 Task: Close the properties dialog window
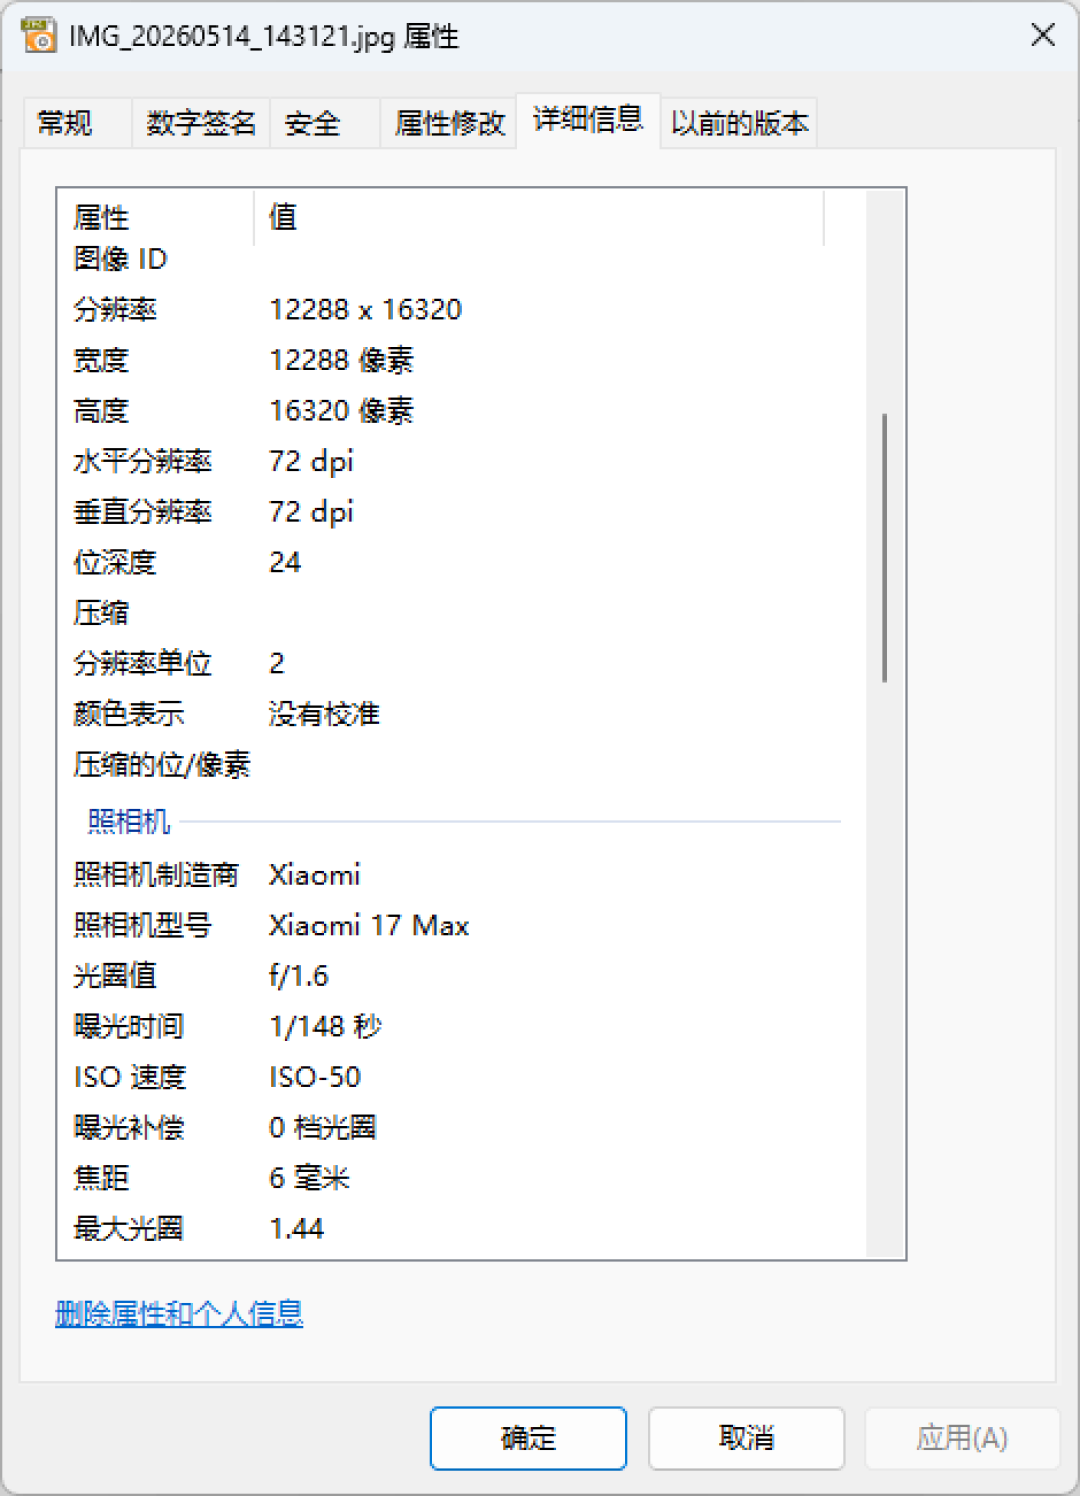pos(1043,35)
